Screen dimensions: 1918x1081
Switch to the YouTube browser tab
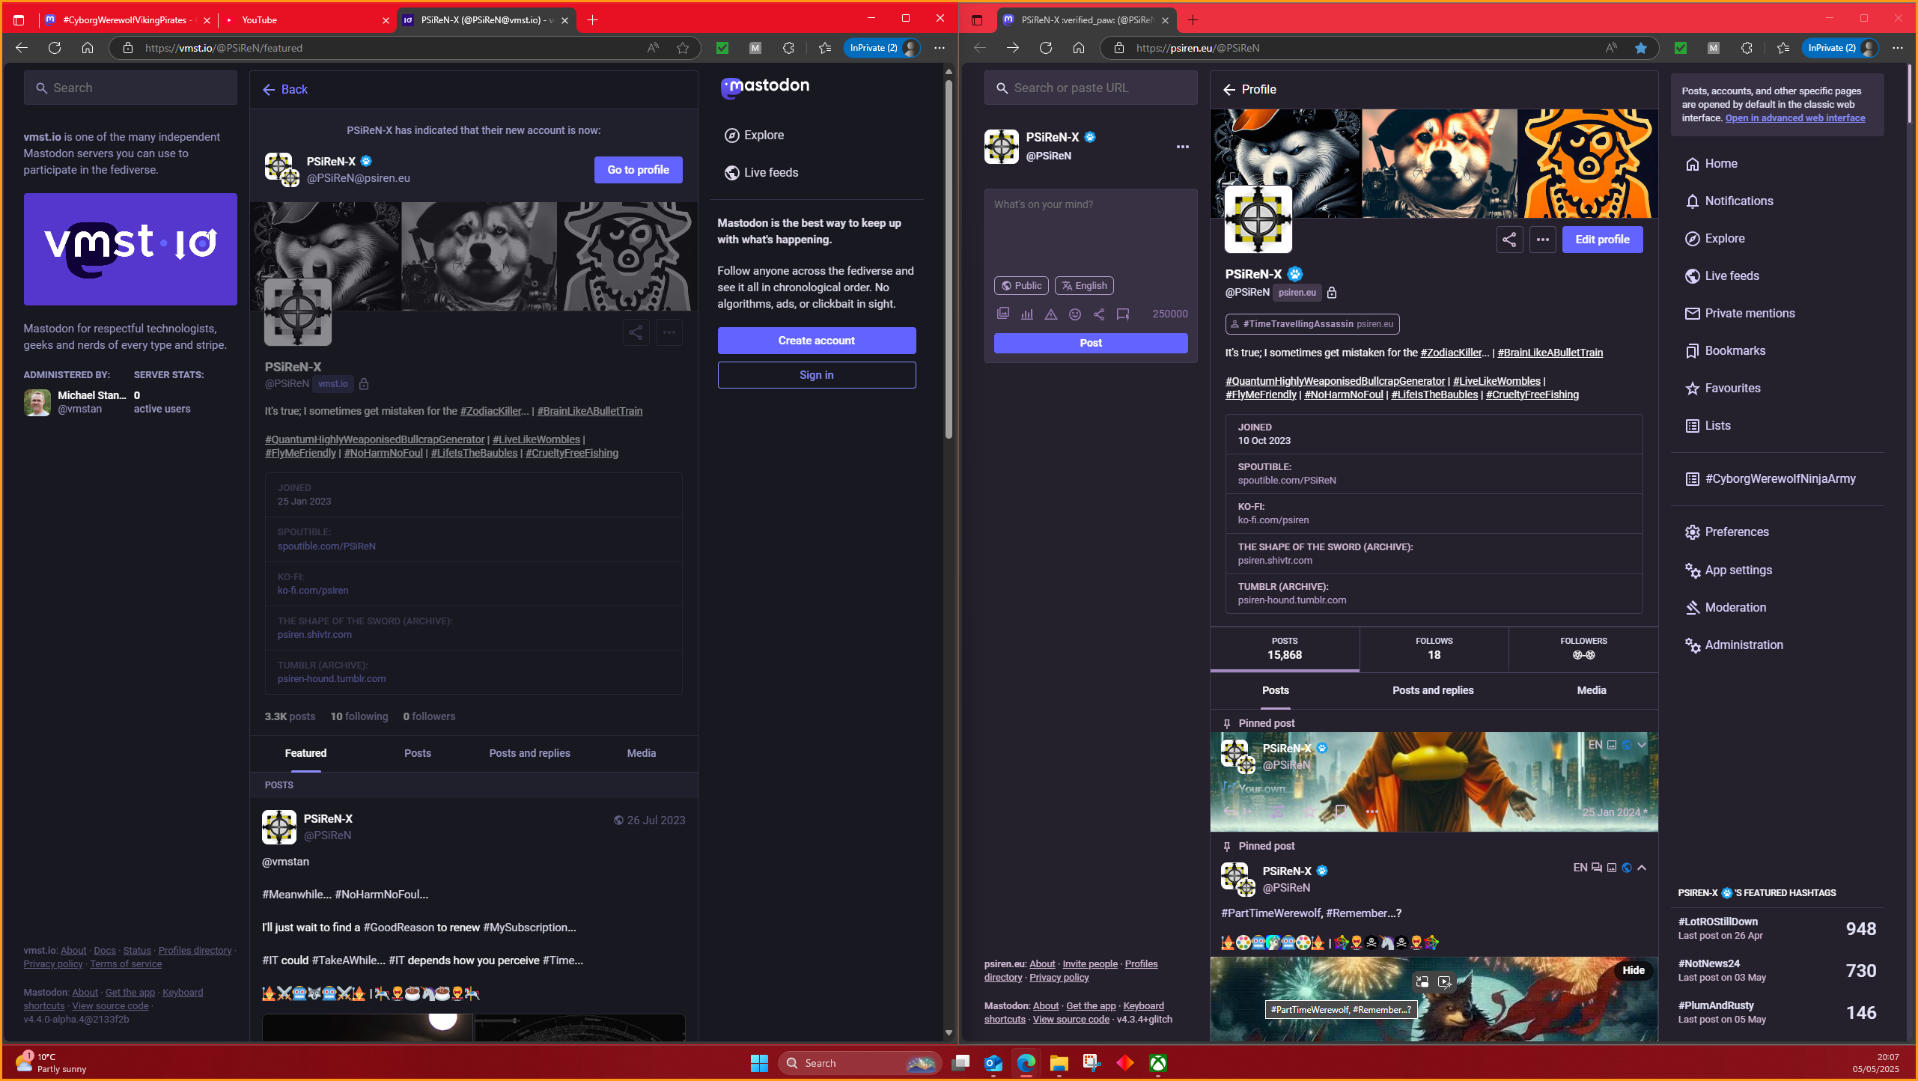[306, 20]
